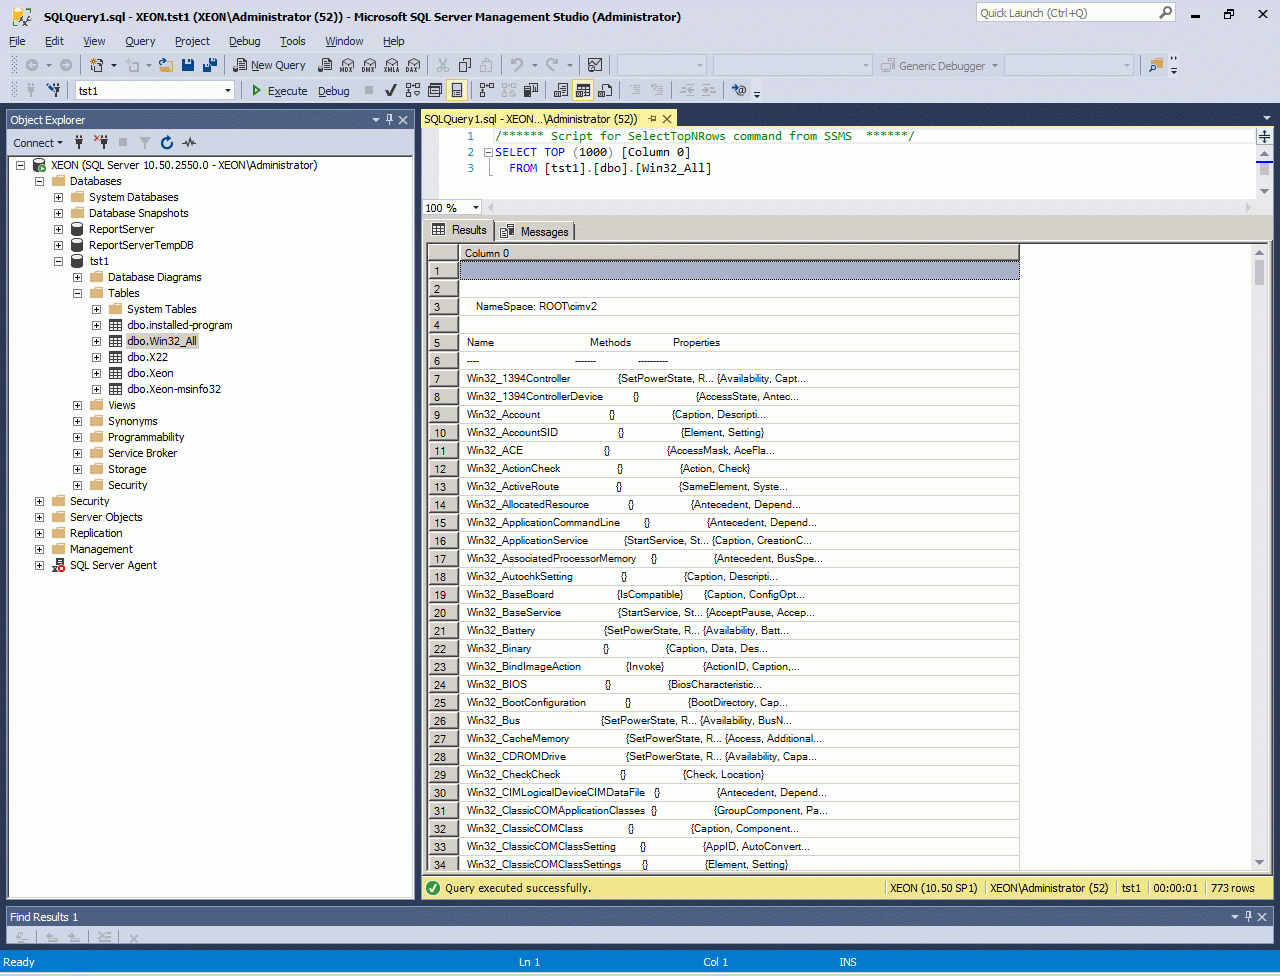Viewport: 1280px width, 976px height.
Task: Disconnect the server in Object Explorer
Action: pos(100,142)
